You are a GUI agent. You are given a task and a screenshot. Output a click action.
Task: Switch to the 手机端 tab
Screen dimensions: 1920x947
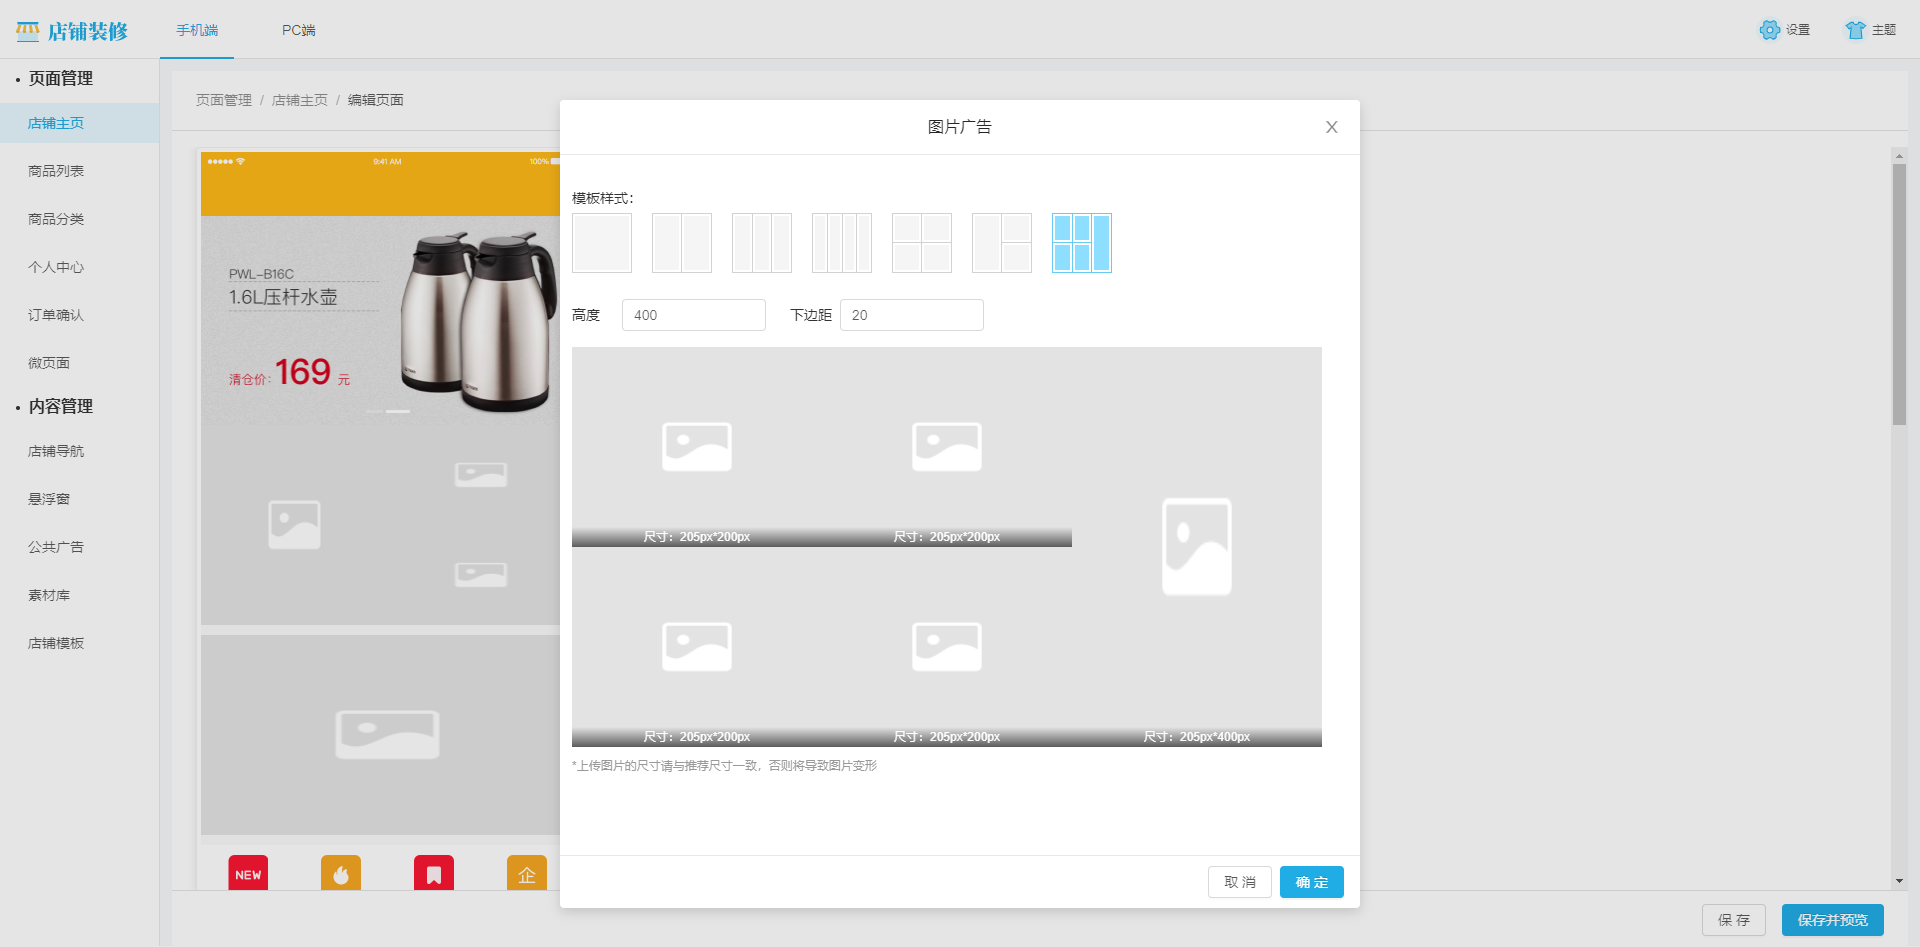point(197,30)
